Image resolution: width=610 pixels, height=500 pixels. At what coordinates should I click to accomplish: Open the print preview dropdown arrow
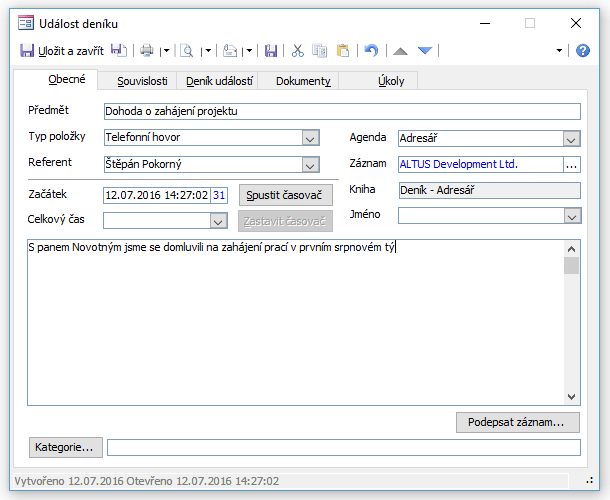point(208,51)
